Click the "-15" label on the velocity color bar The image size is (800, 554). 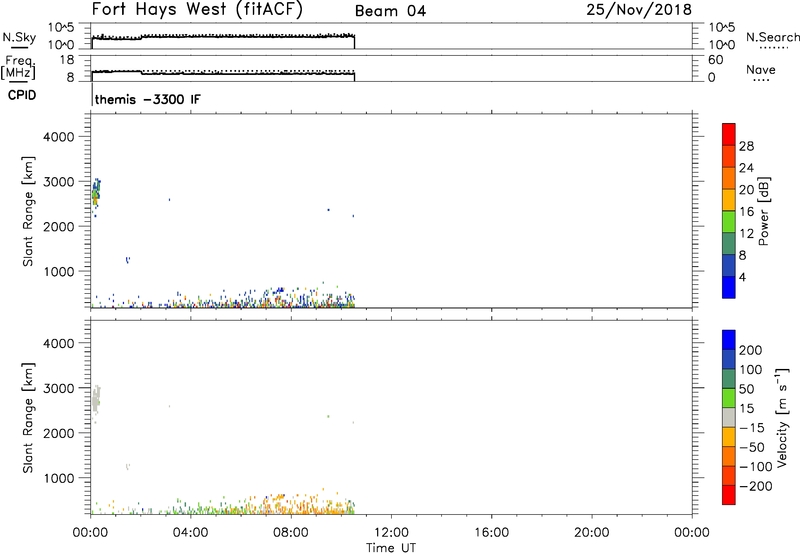(752, 428)
